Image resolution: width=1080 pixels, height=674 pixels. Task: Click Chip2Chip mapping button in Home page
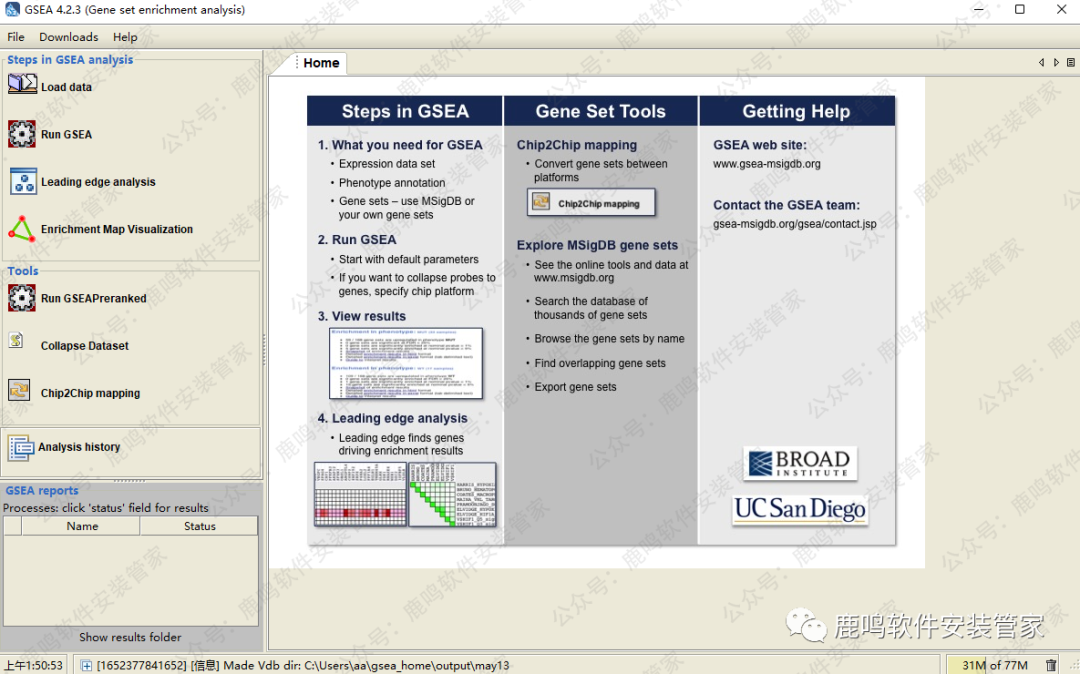point(591,203)
